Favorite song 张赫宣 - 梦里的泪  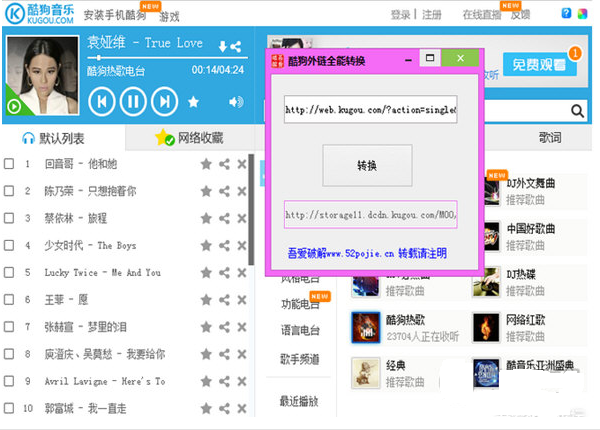(206, 327)
